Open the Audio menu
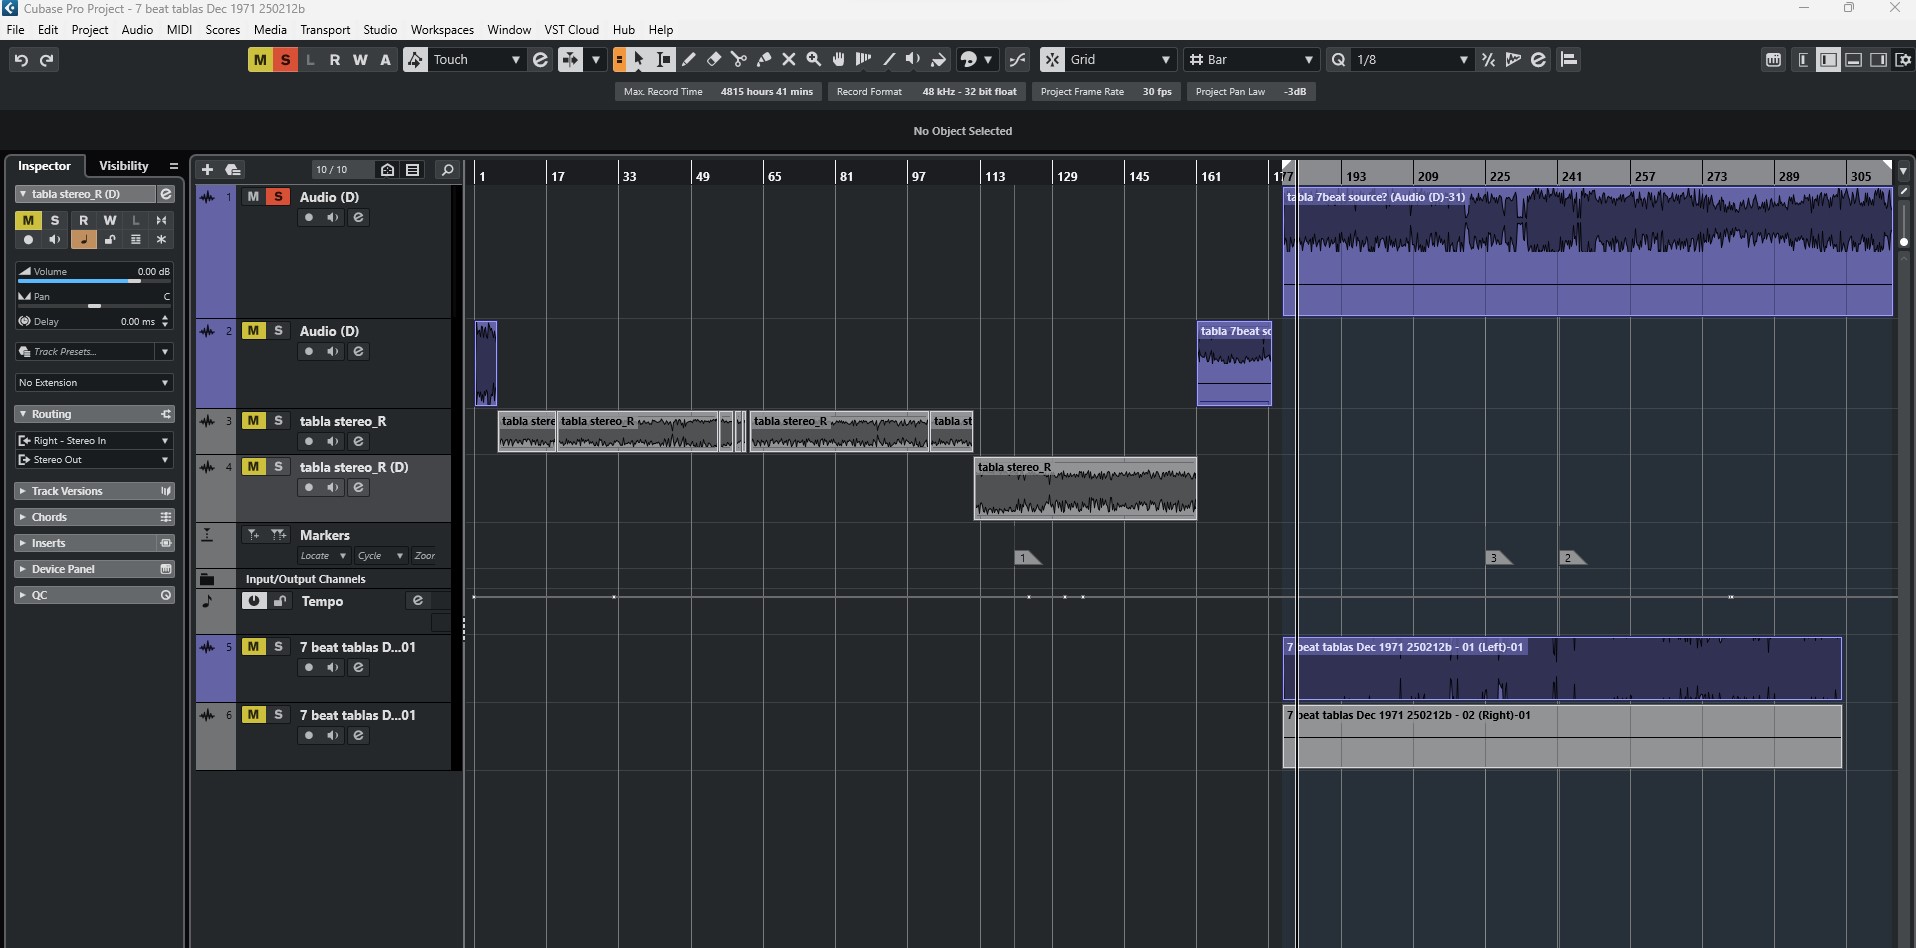This screenshot has height=948, width=1916. coord(137,30)
